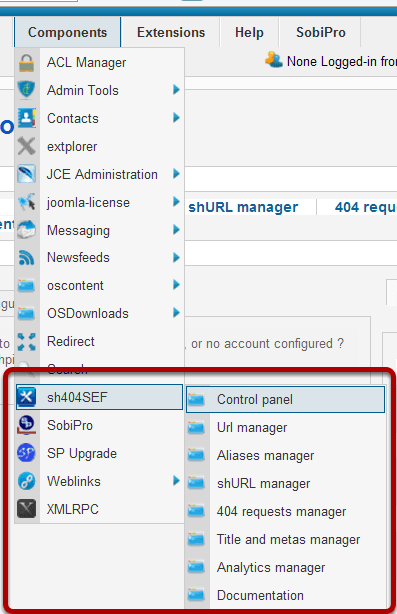Click the XMLRPC icon

pyautogui.click(x=26, y=509)
